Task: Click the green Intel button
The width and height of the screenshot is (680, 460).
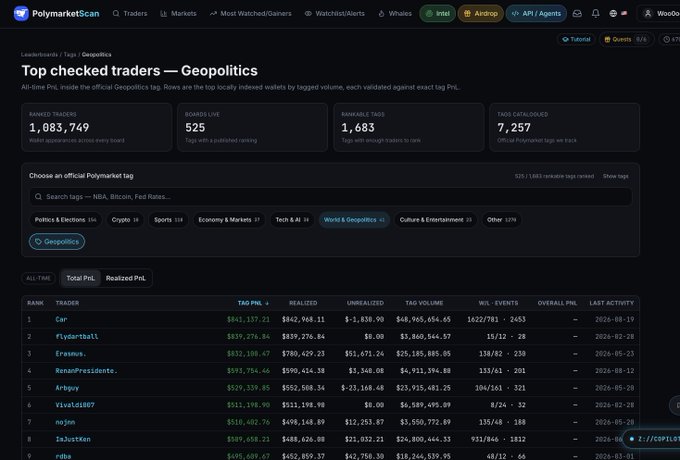Action: 437,13
